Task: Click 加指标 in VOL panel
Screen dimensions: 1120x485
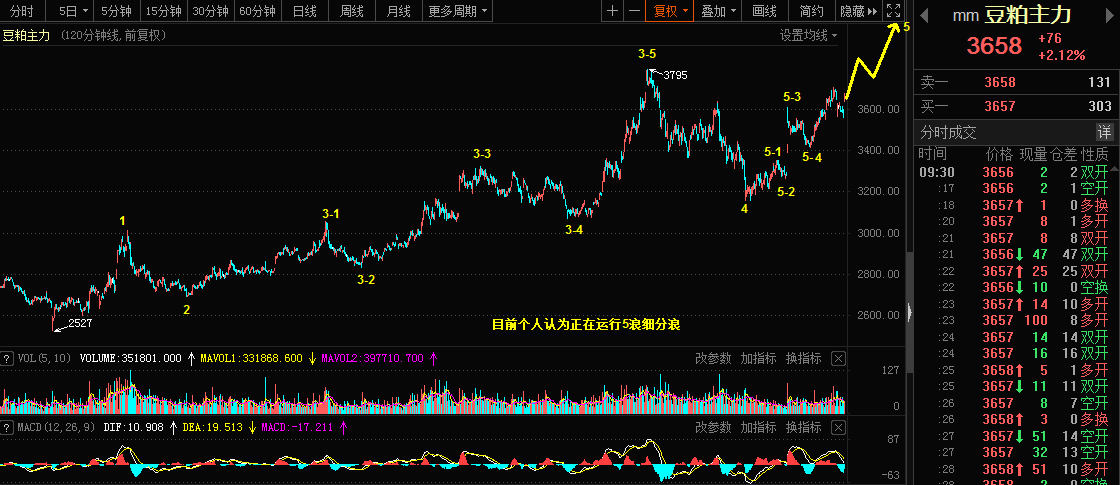Action: tap(759, 358)
